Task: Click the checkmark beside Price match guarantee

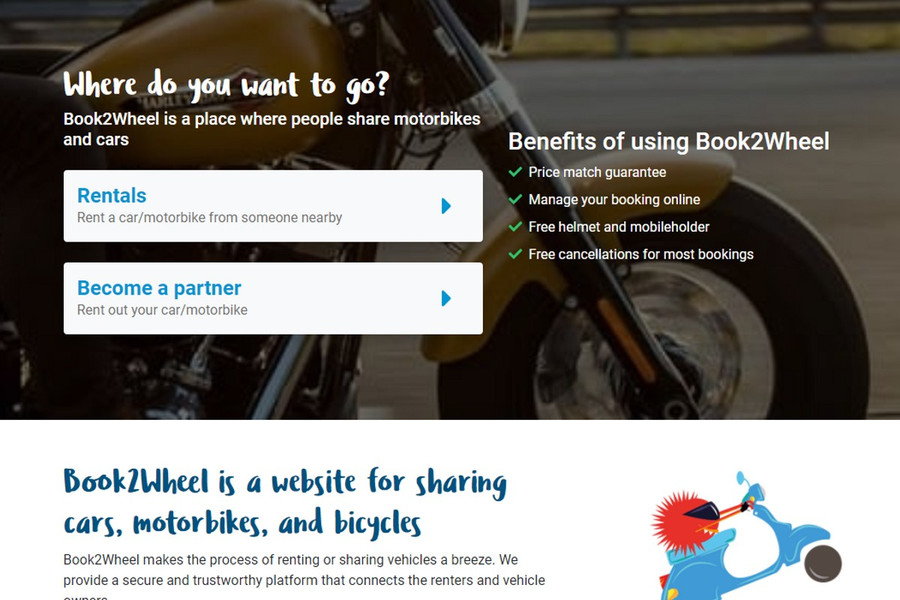Action: (x=515, y=172)
